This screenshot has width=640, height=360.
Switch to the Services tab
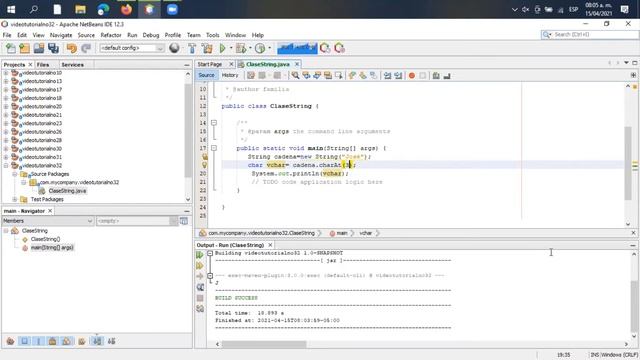click(x=72, y=64)
